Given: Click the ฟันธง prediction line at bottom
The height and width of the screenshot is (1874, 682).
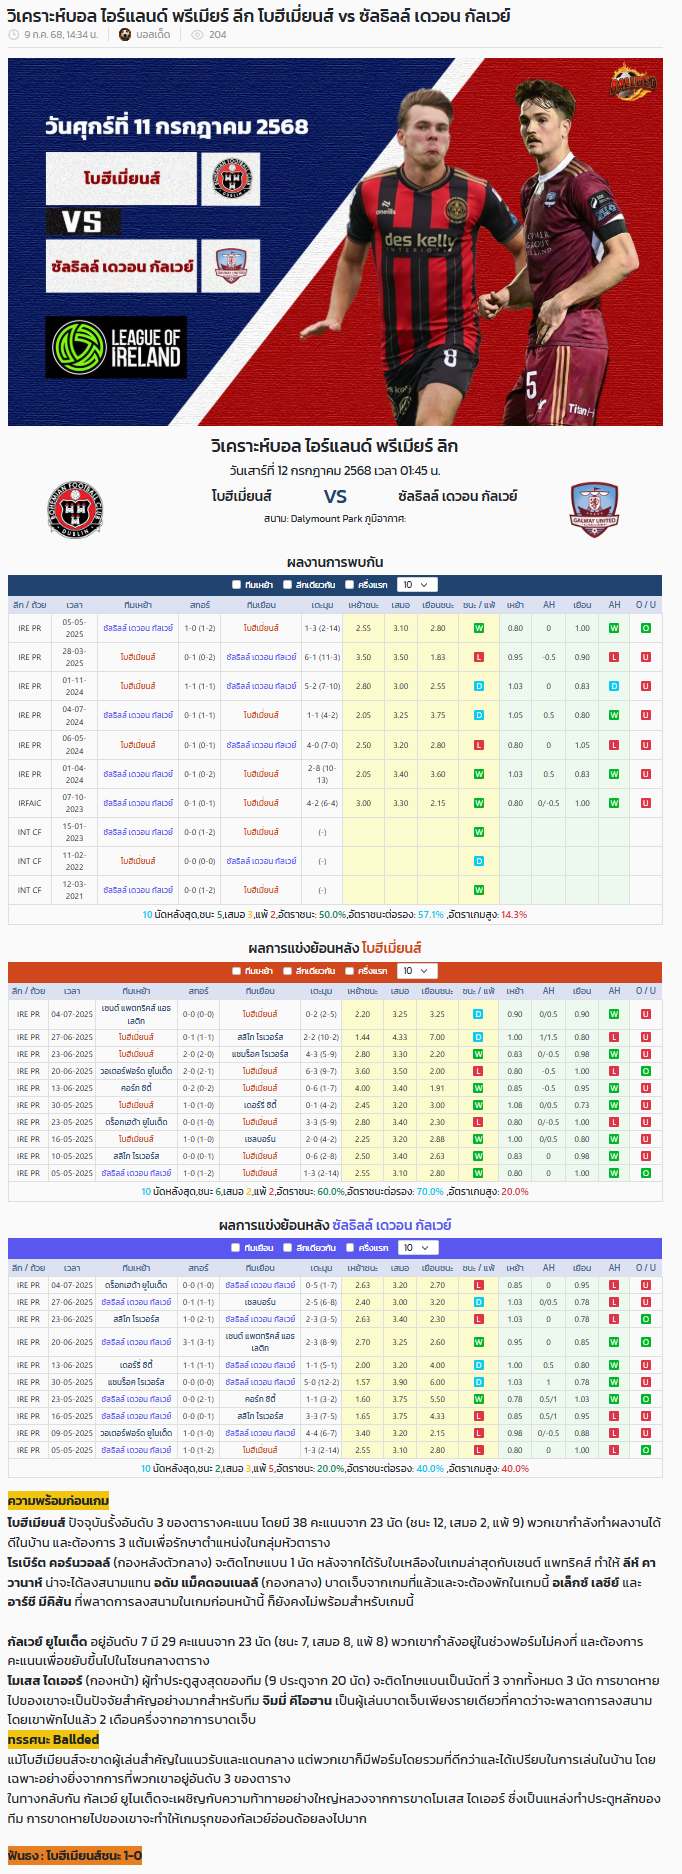Looking at the screenshot, I should point(75,1855).
